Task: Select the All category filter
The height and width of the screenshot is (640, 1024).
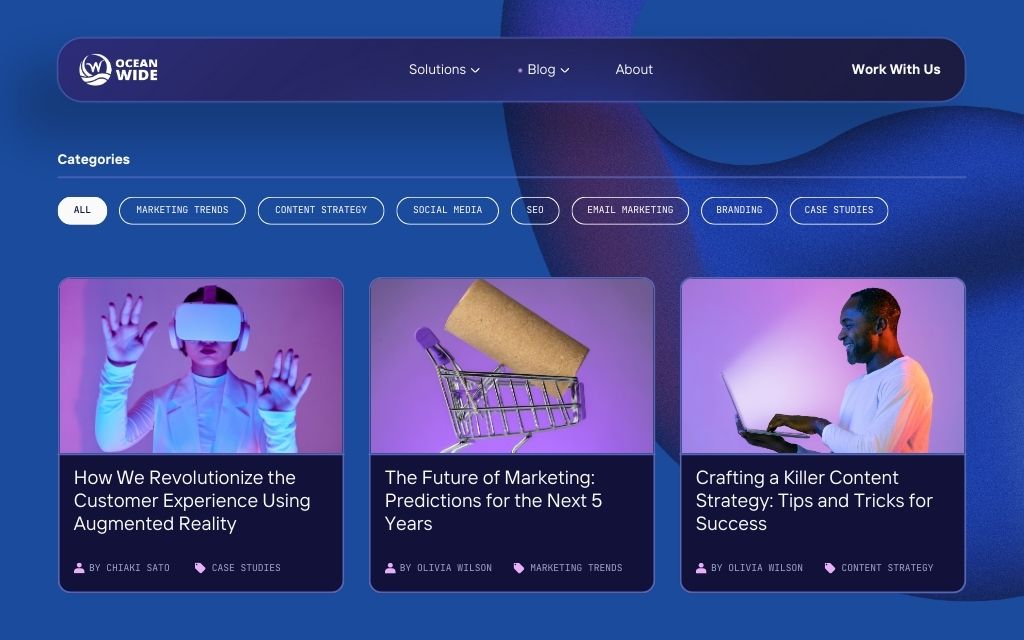Action: click(x=82, y=210)
